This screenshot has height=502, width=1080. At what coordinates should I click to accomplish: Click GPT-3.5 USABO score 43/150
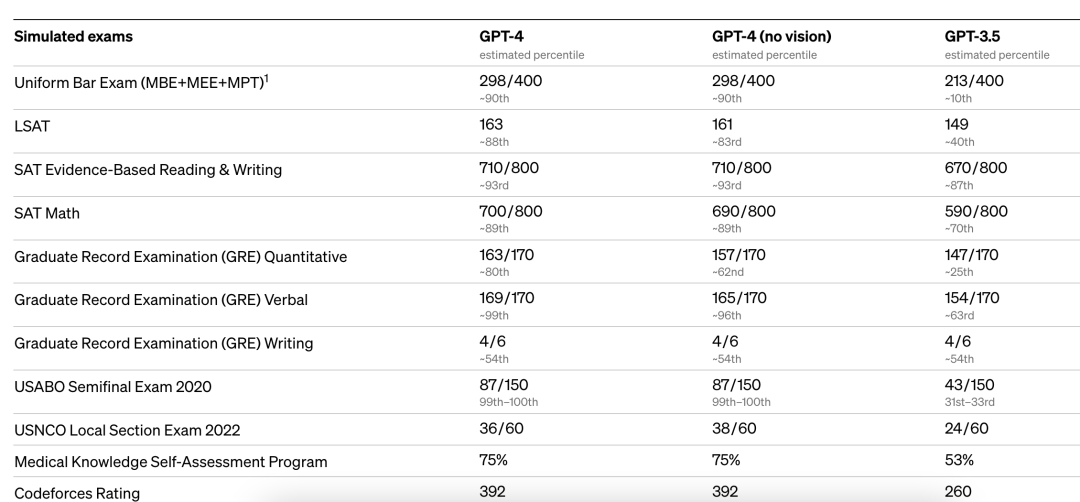pos(969,385)
